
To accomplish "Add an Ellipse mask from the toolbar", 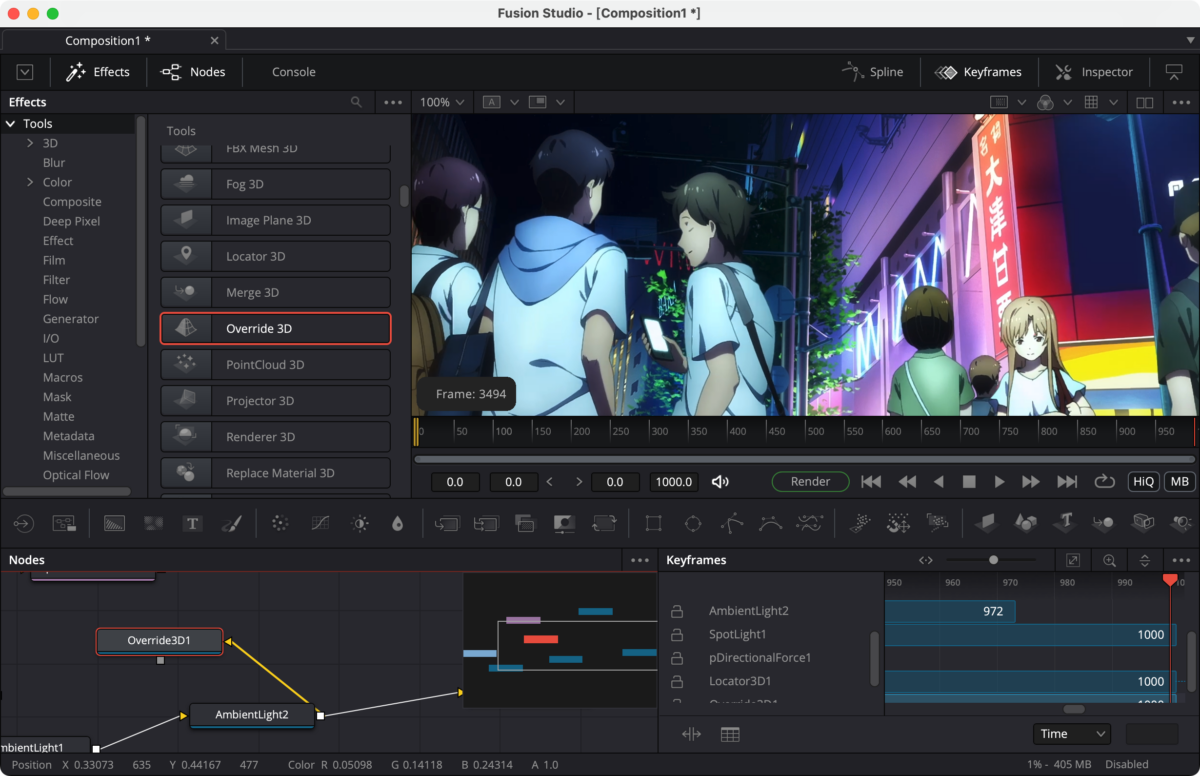I will (x=692, y=523).
